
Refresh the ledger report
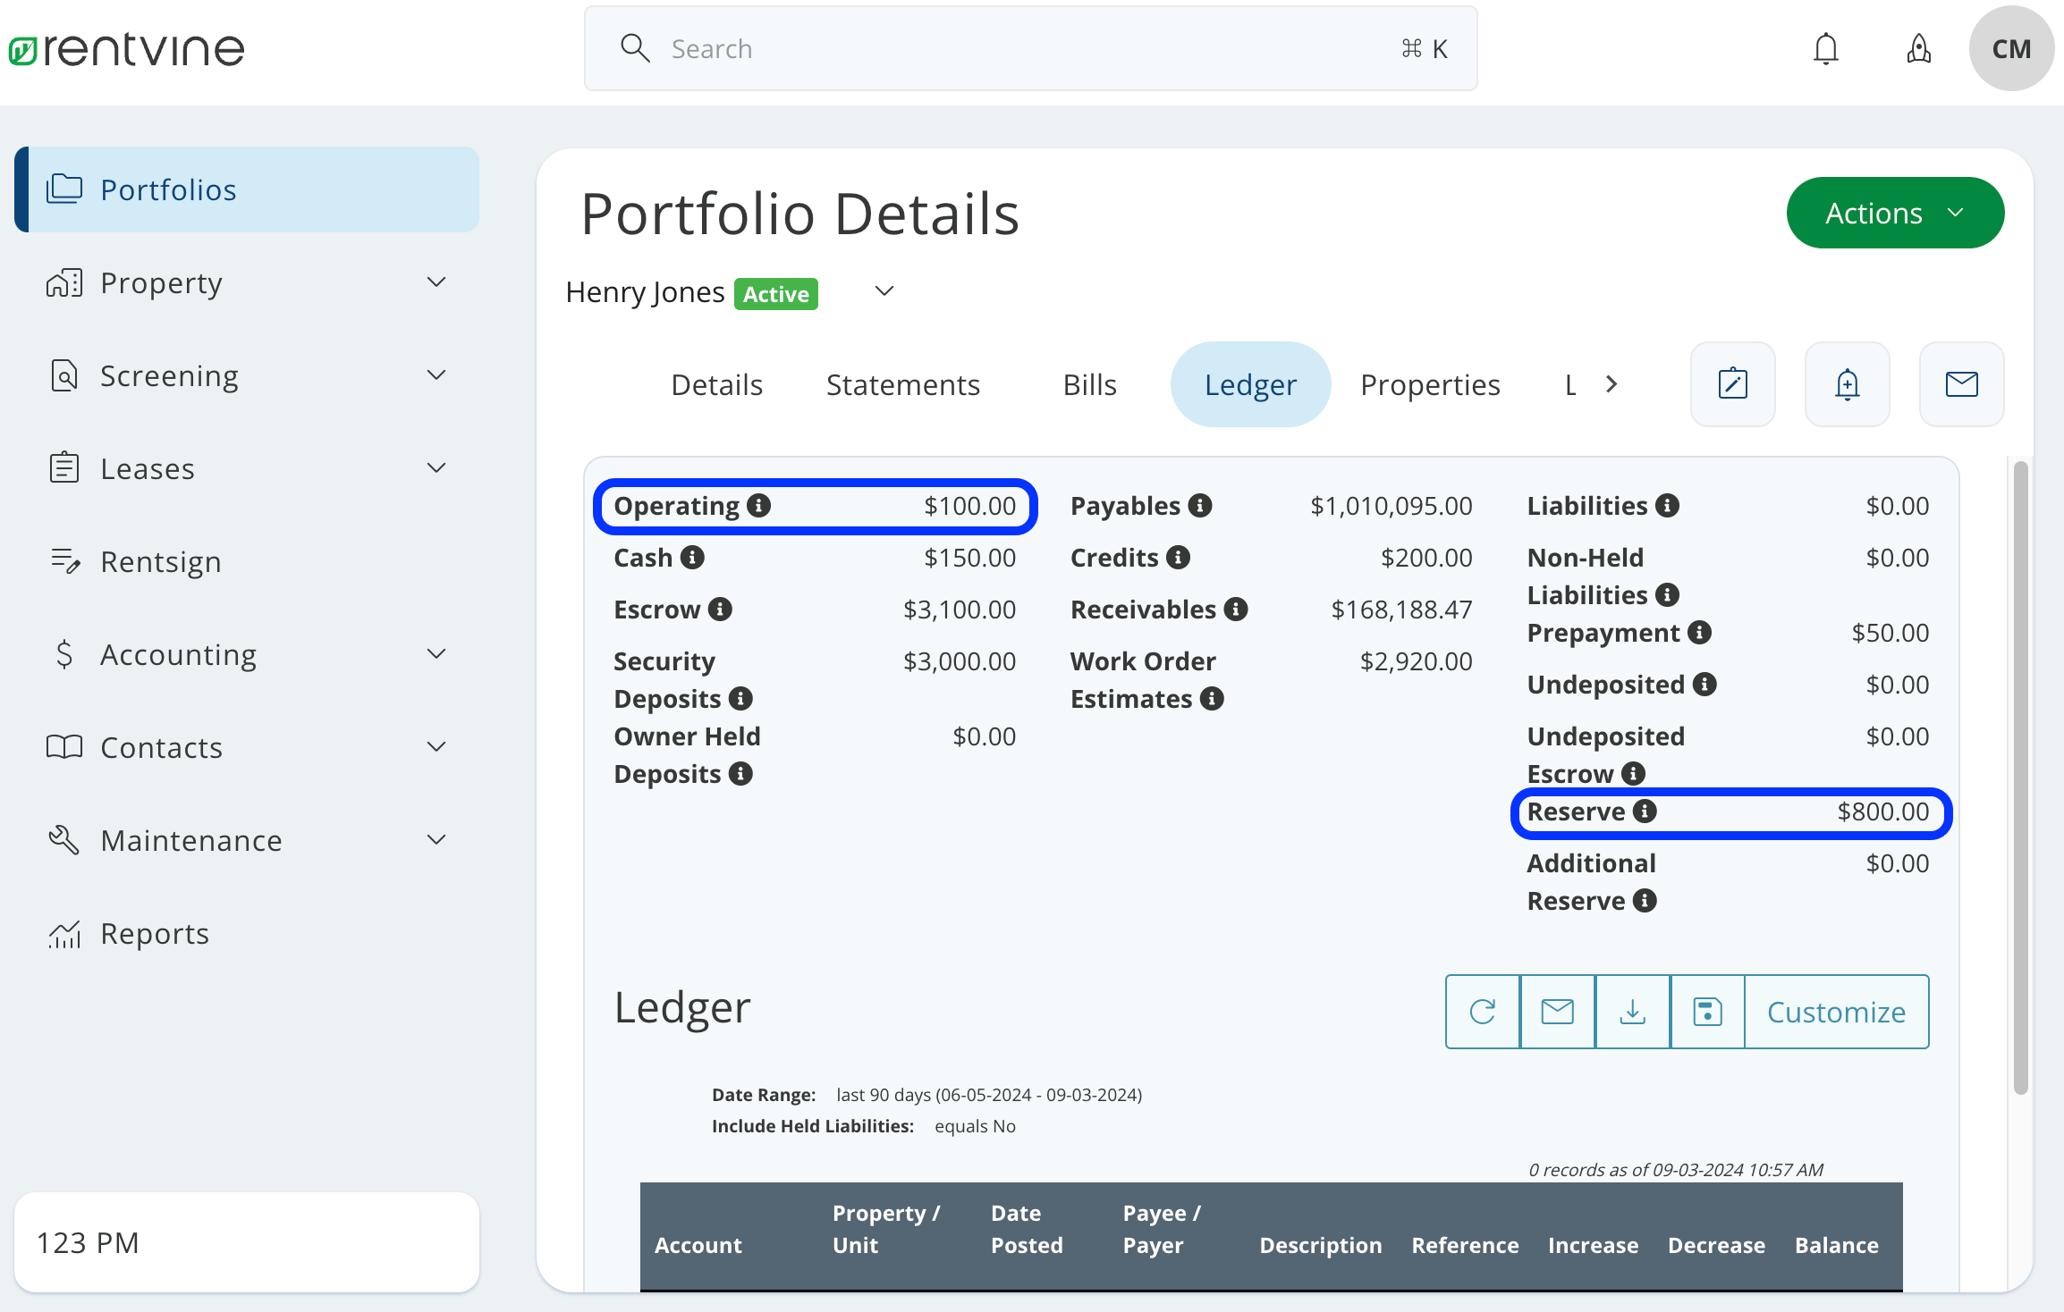coord(1482,1012)
